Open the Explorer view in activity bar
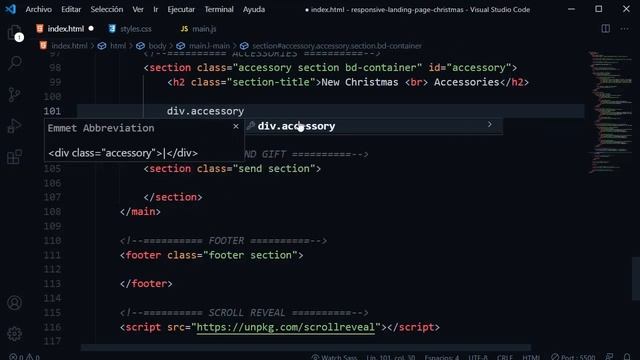This screenshot has height=360, width=640. (15, 33)
